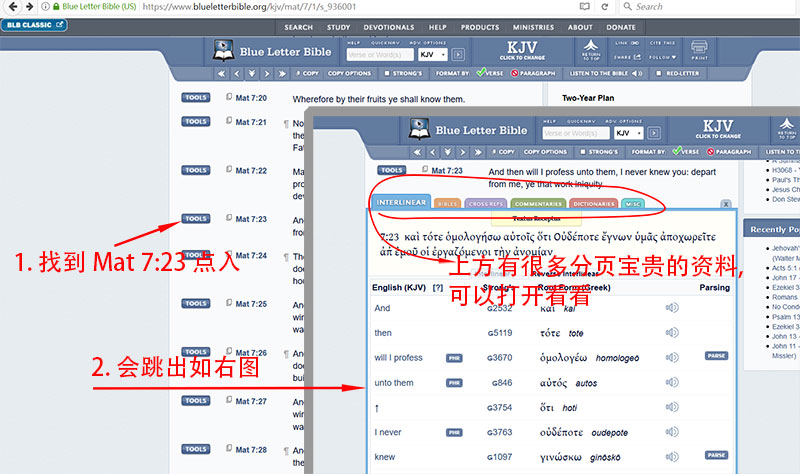Switch to the MISC tab
This screenshot has width=800, height=474.
click(x=633, y=204)
